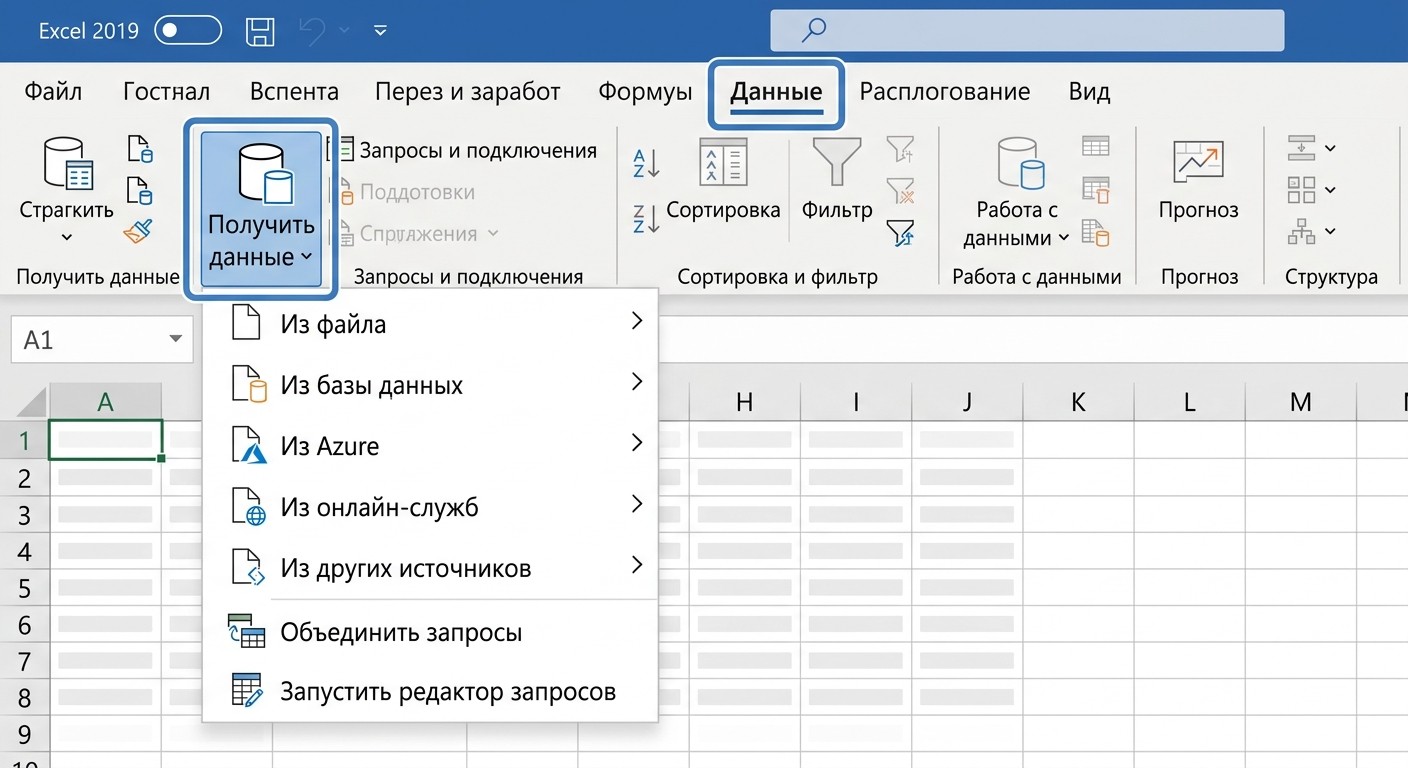1408x768 pixels.
Task: Choose Объединить запросы menu entry
Action: click(x=430, y=632)
